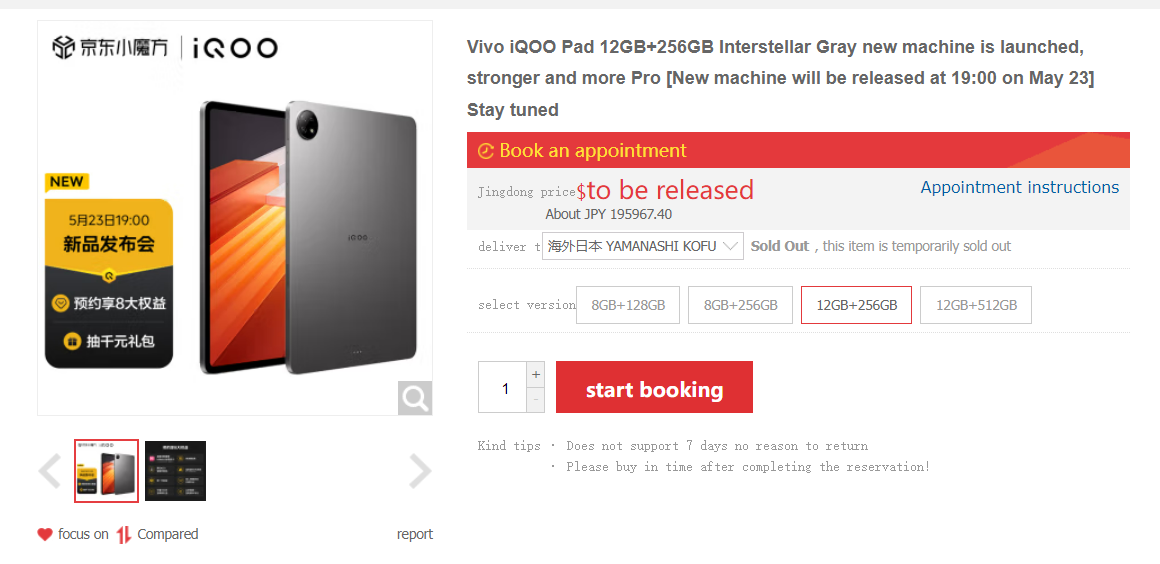Increase quantity with the plus button

(x=536, y=375)
